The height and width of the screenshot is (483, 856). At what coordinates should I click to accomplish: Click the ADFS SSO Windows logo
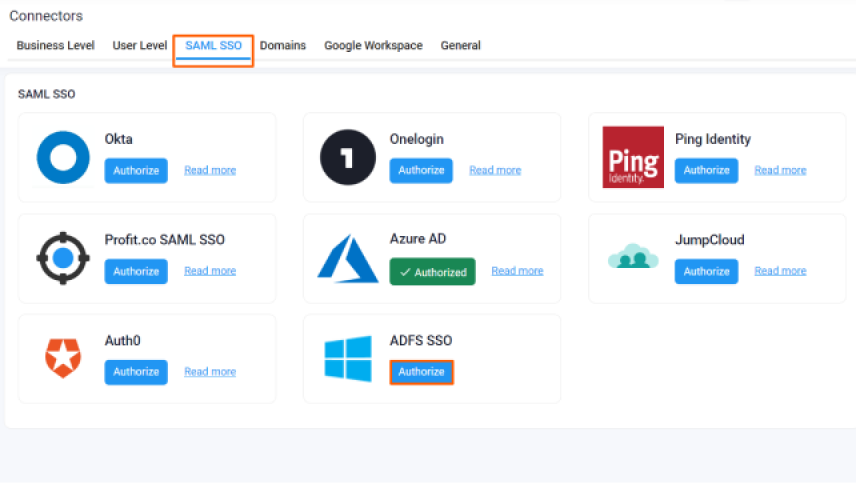tap(348, 359)
